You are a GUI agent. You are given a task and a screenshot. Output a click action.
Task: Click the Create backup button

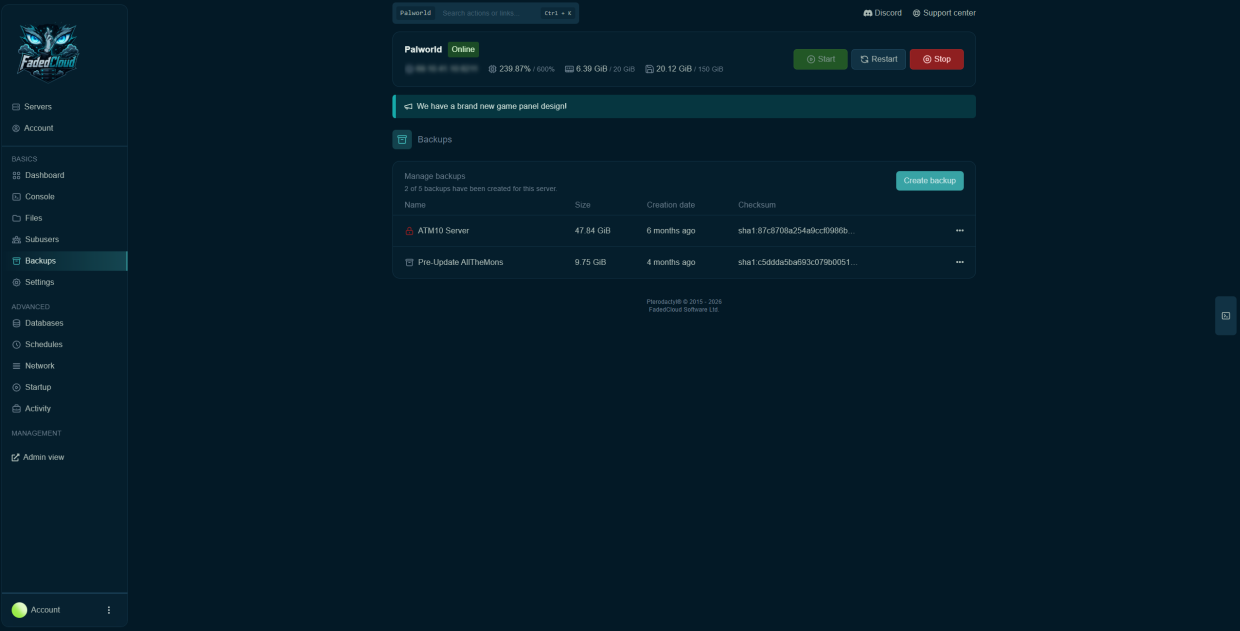929,180
